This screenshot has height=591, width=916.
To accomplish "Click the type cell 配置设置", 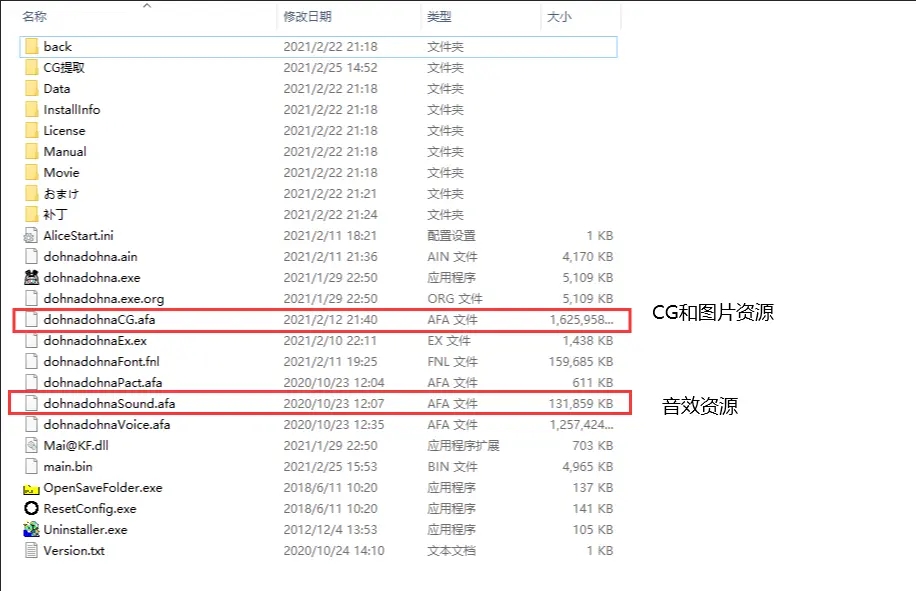I will (451, 235).
